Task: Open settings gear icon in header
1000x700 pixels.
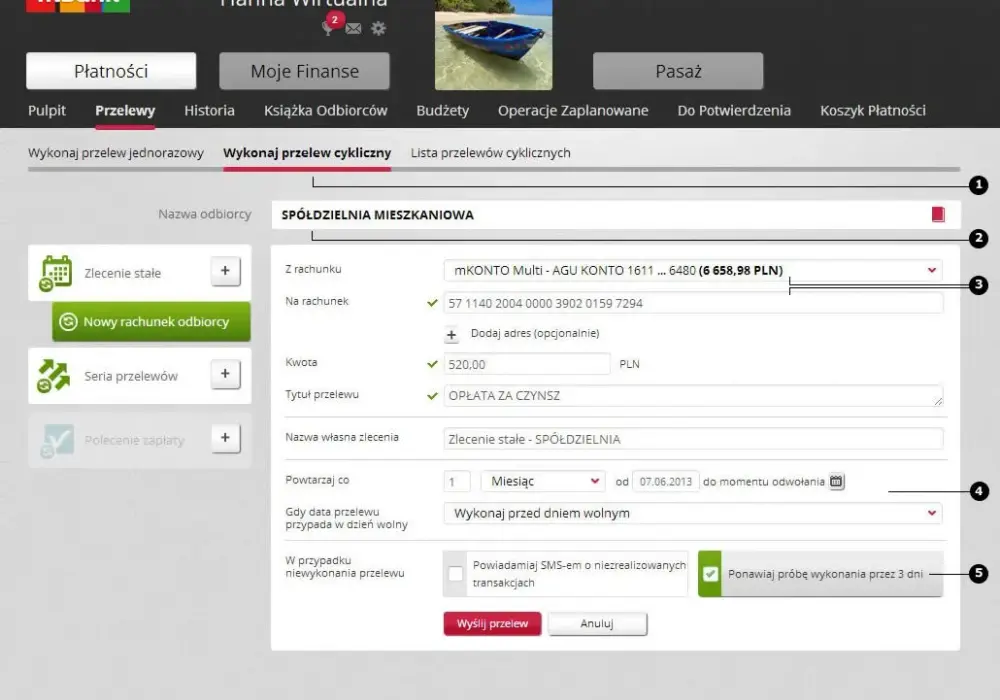Action: tap(378, 28)
